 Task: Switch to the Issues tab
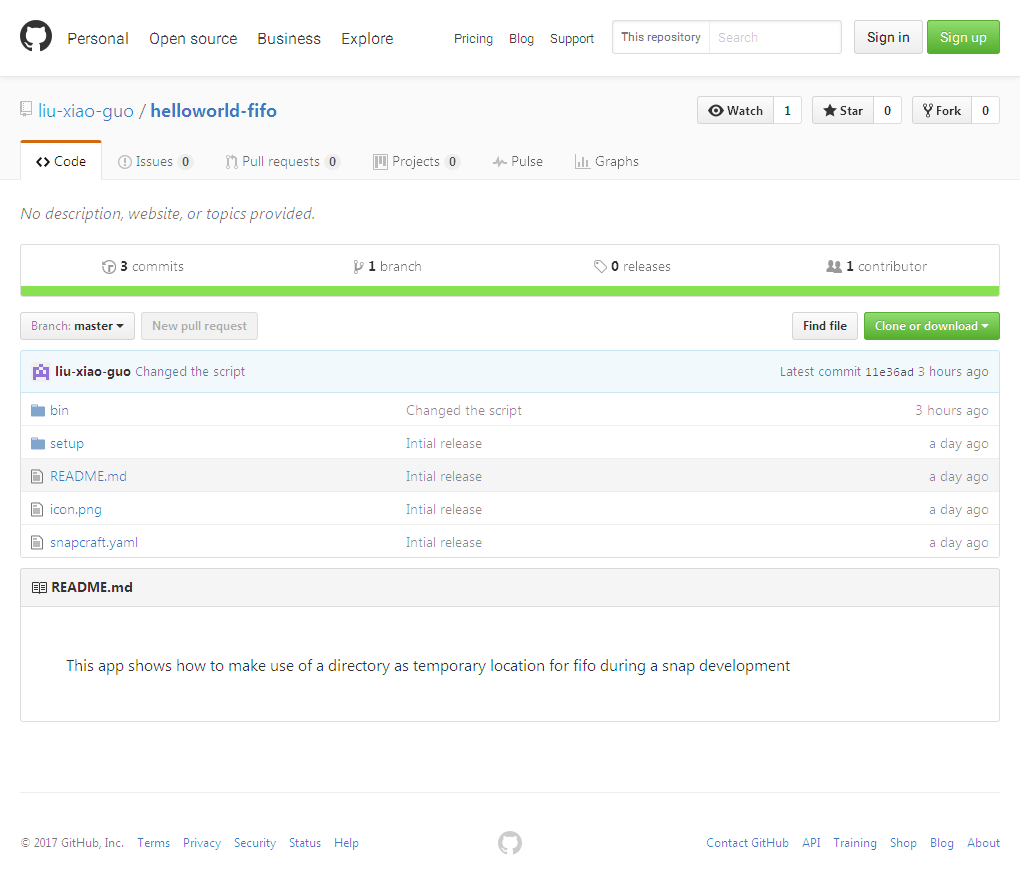[x=155, y=161]
